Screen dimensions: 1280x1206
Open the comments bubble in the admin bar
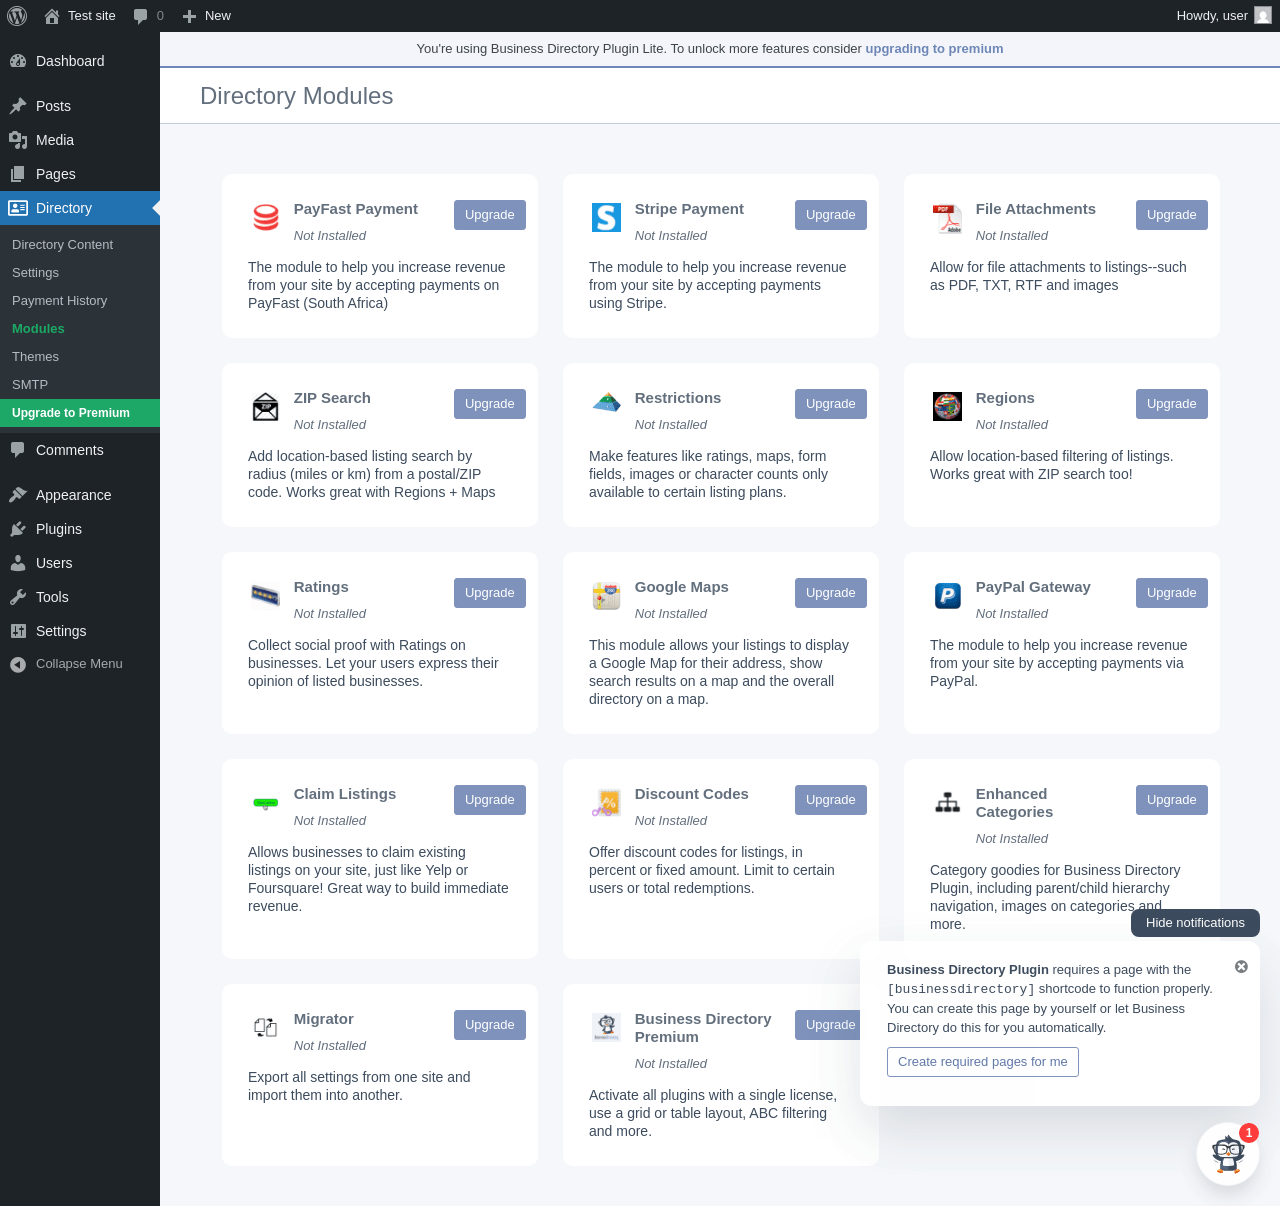(141, 16)
